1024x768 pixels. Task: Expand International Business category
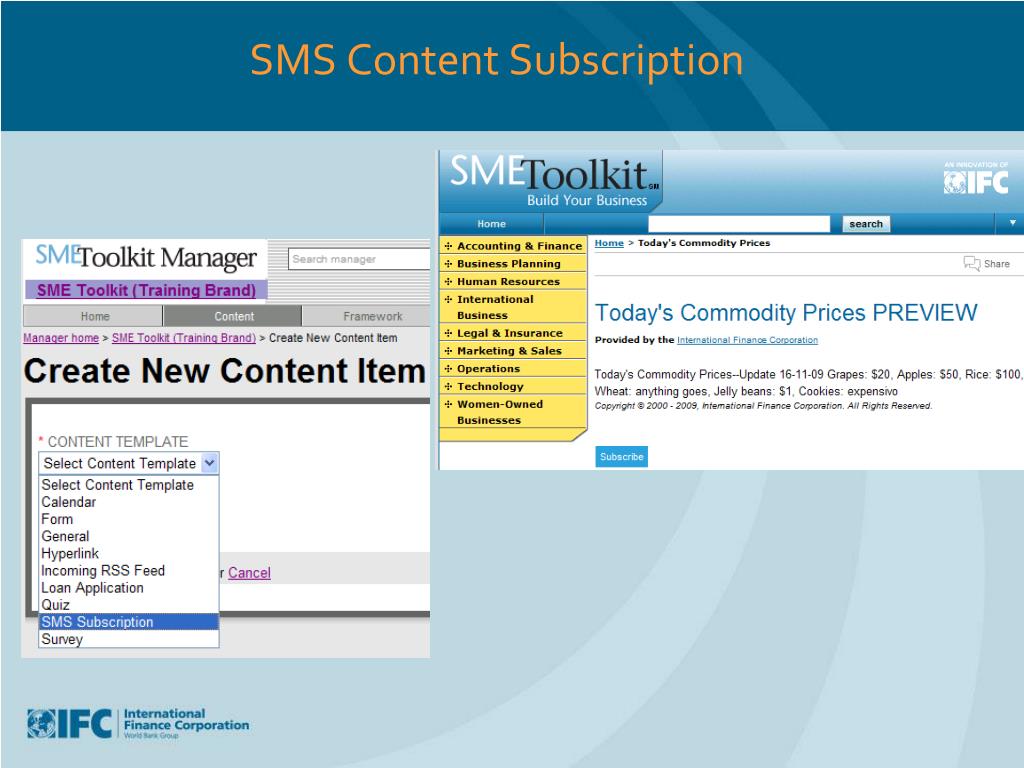tap(513, 307)
